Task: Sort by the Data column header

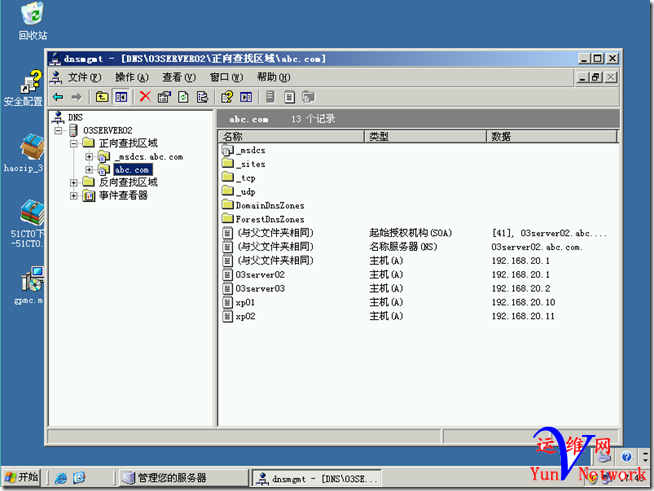Action: click(552, 136)
